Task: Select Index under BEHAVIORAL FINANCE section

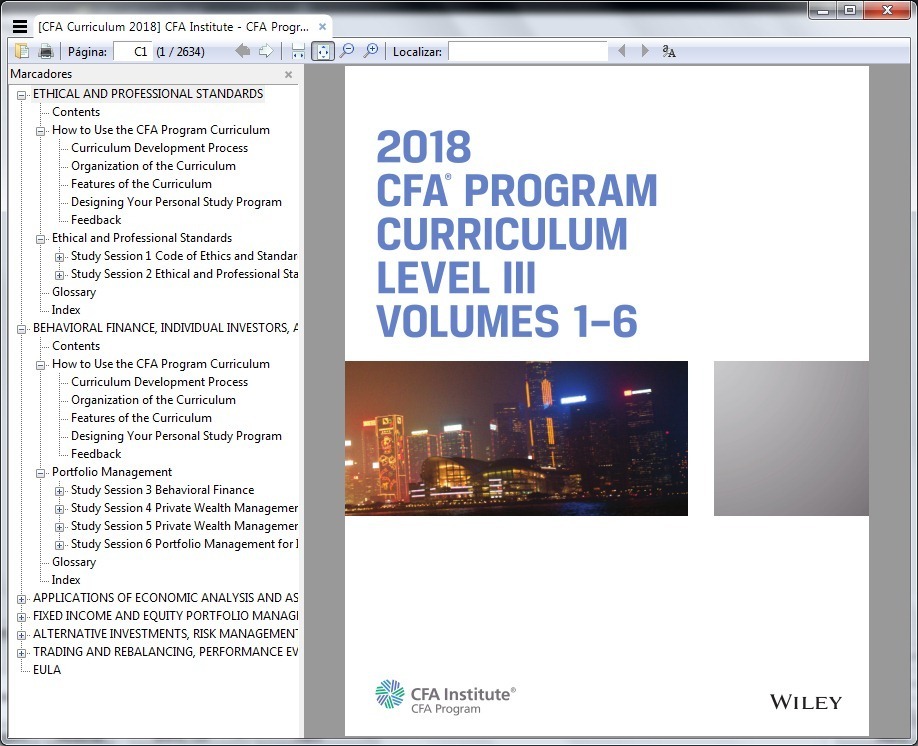Action: 66,580
